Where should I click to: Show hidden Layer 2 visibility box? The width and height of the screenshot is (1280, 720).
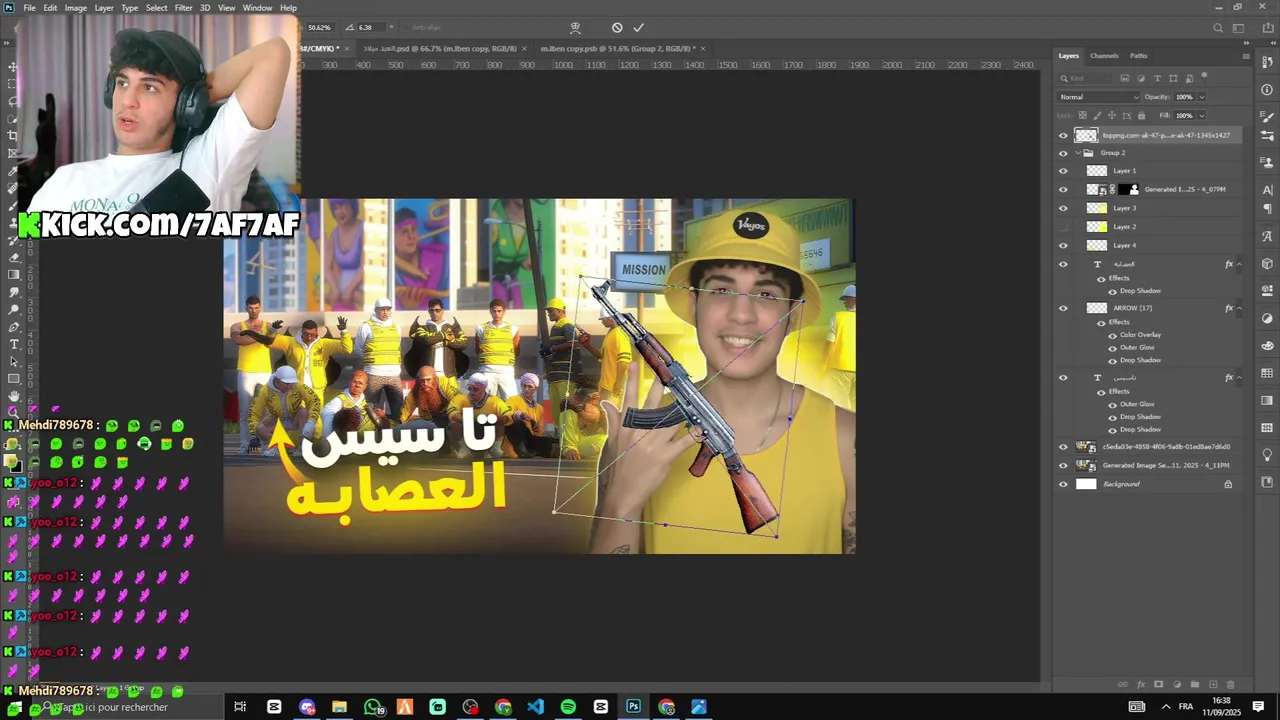[x=1063, y=227]
